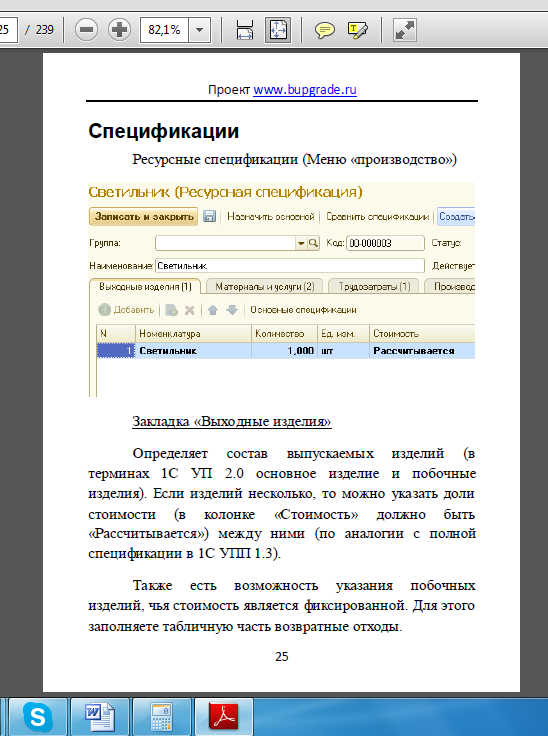Click the 82,1% zoom value field
The width and height of the screenshot is (548, 736).
(164, 30)
